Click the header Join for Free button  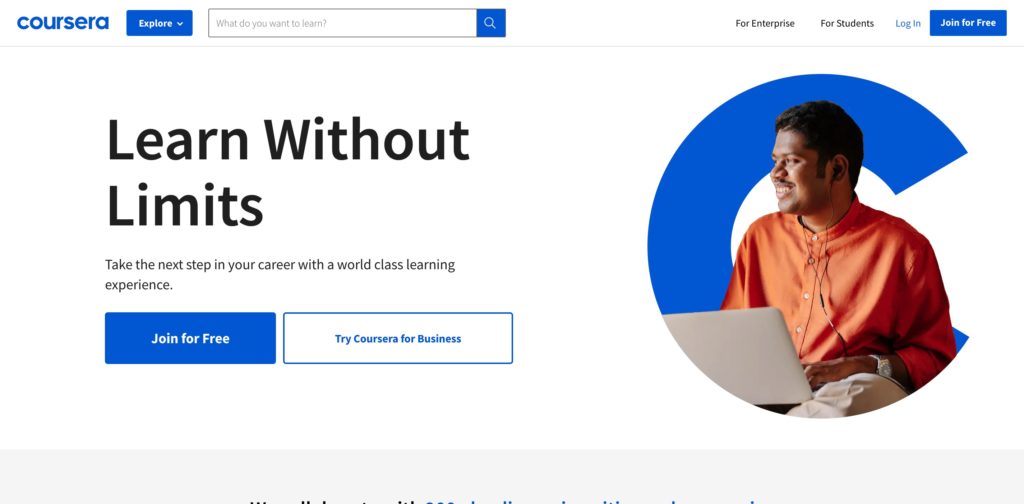pyautogui.click(x=968, y=23)
